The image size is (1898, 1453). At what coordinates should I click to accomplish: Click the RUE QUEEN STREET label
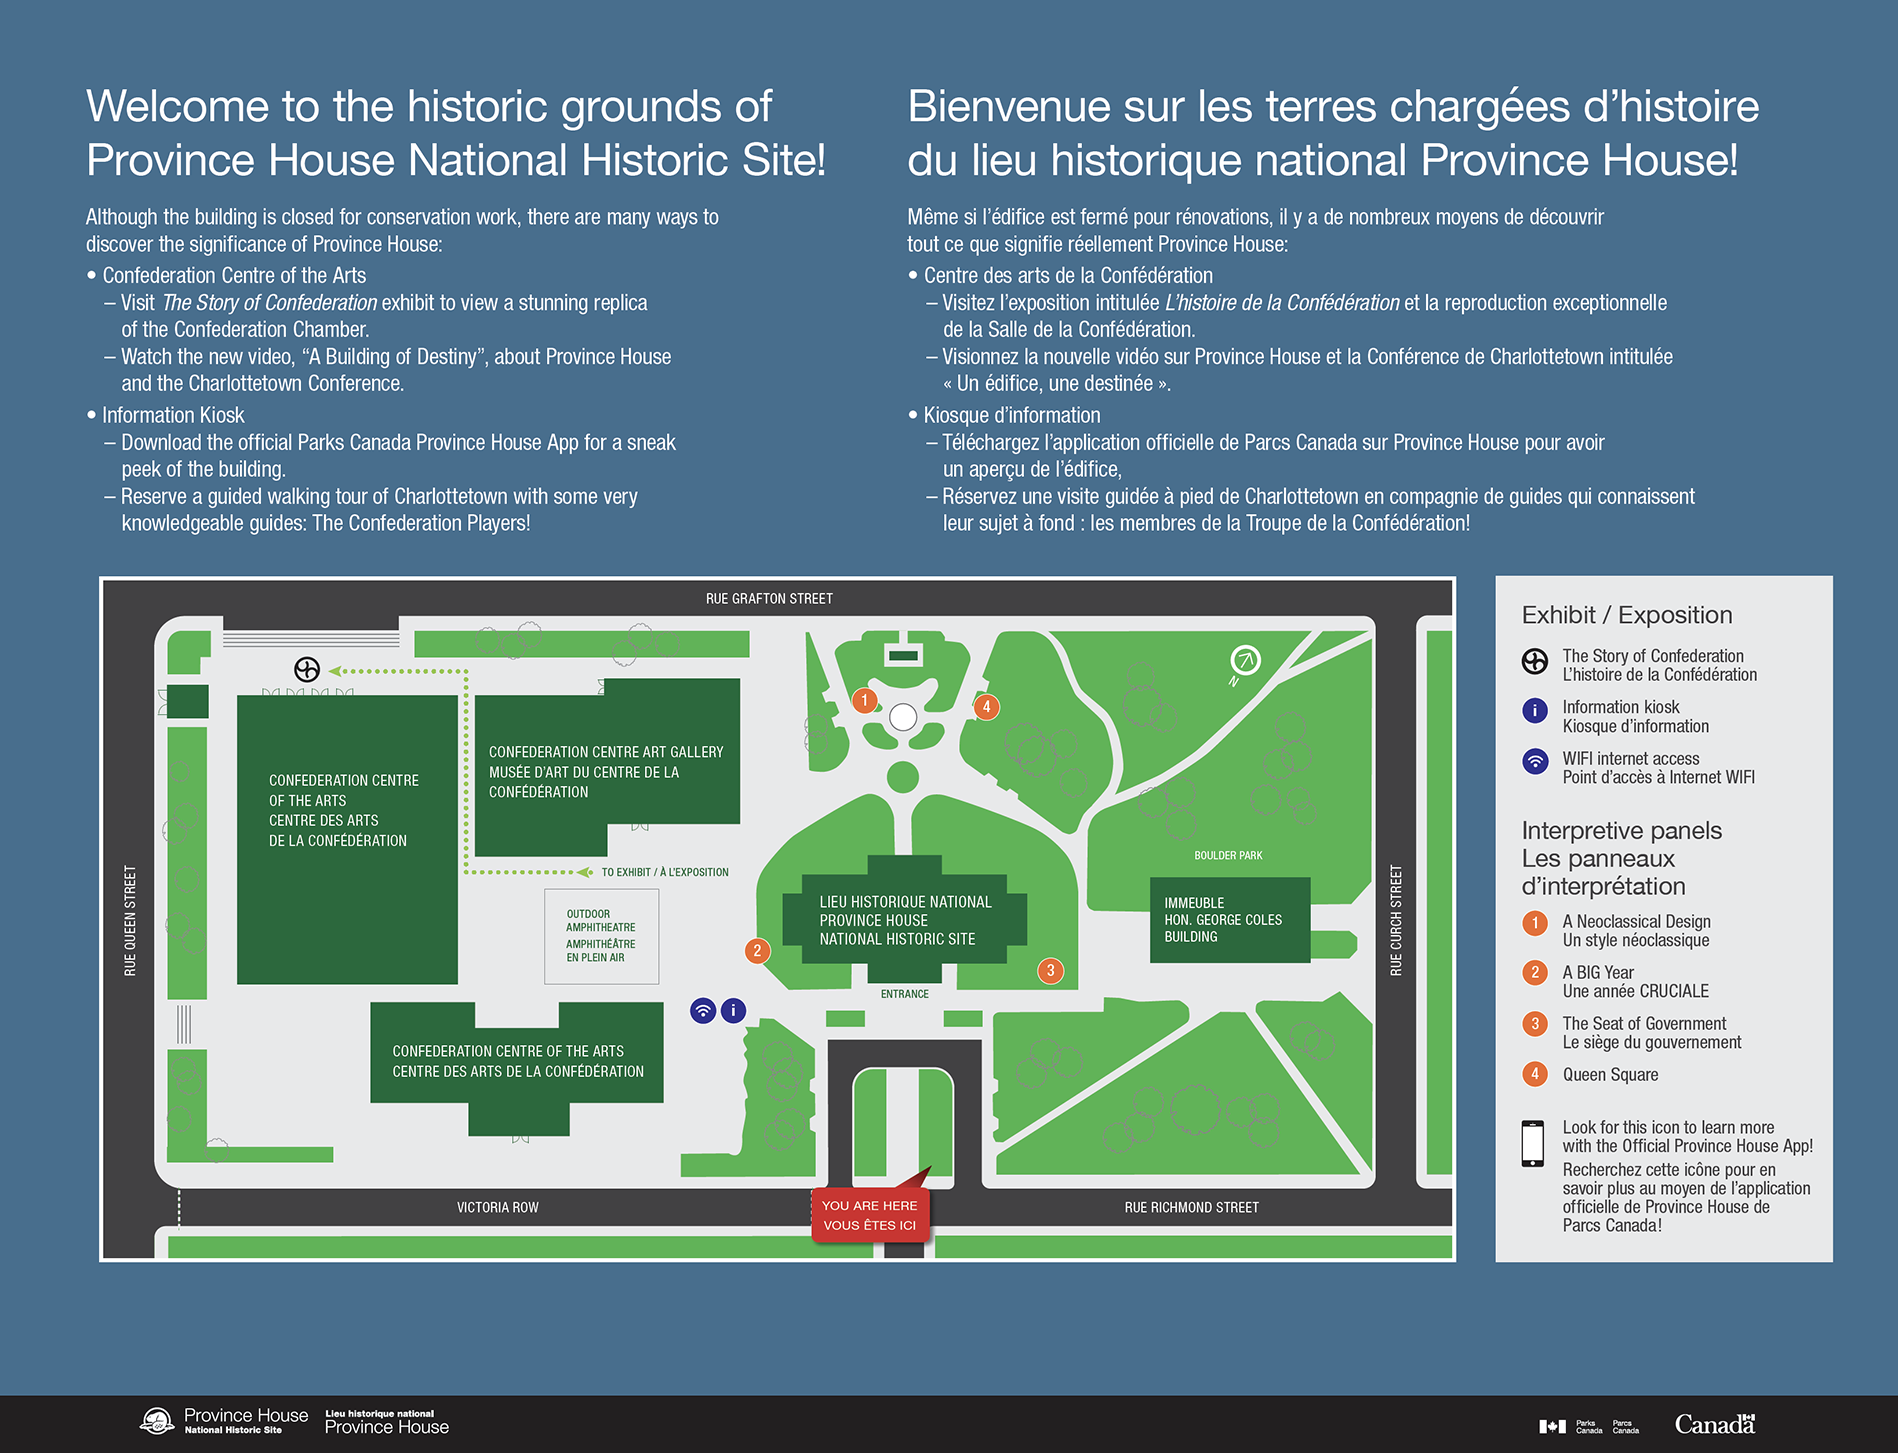[130, 921]
